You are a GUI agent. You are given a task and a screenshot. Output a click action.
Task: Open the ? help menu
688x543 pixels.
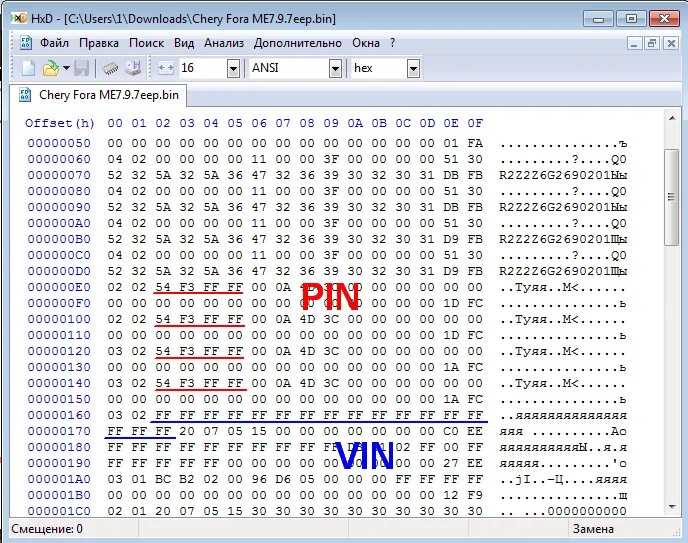click(392, 43)
